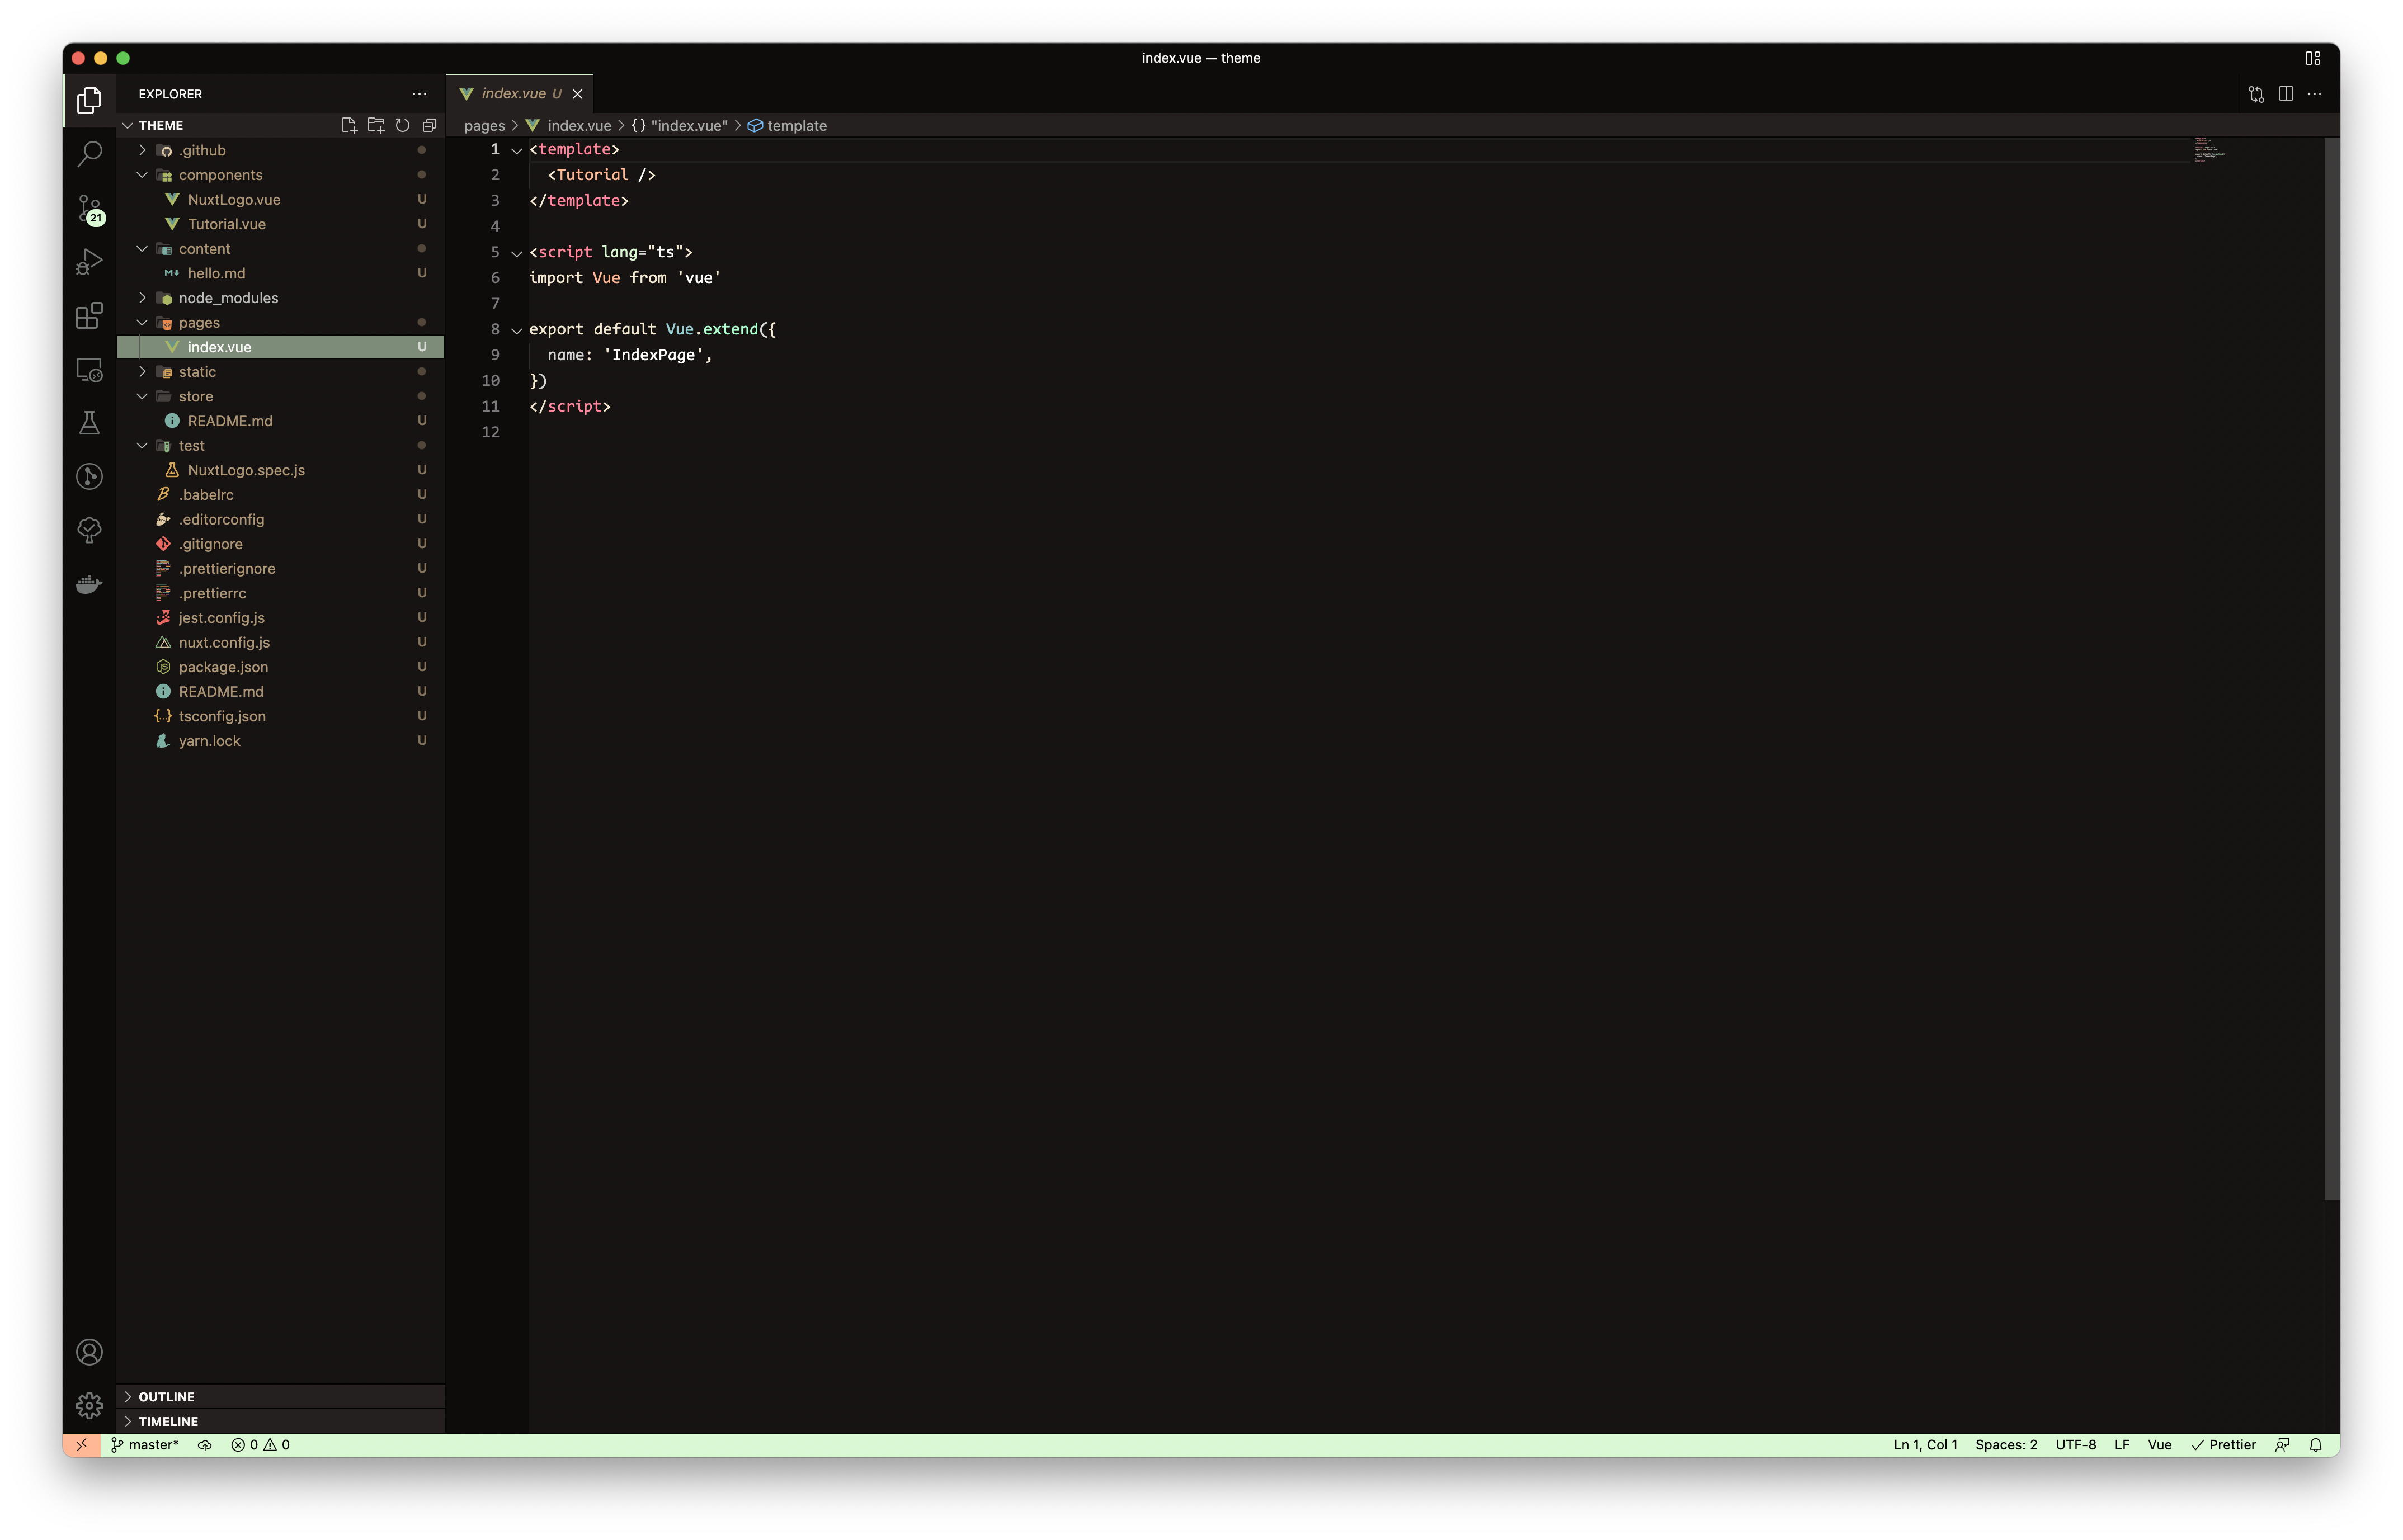2403x1540 pixels.
Task: Click the New File icon in explorer
Action: 348,125
